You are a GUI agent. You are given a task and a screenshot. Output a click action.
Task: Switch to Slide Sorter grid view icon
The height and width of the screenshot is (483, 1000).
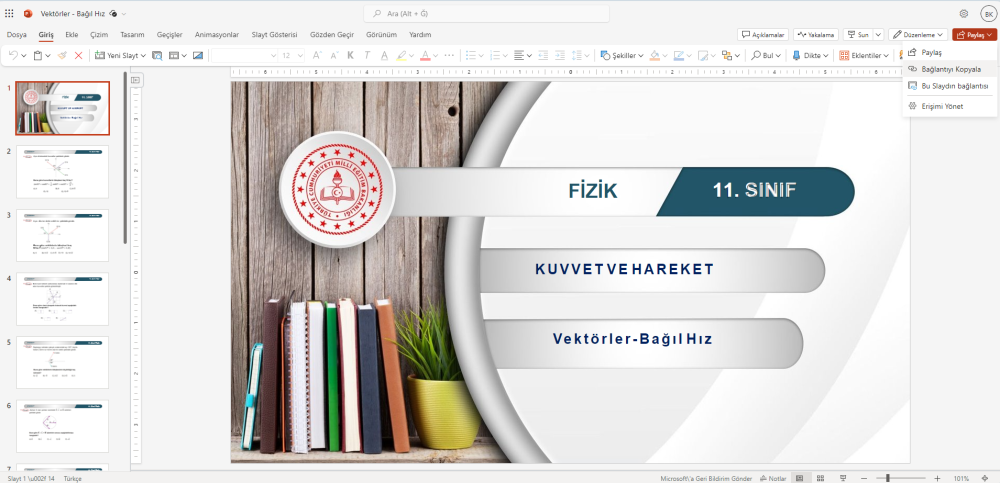[821, 478]
